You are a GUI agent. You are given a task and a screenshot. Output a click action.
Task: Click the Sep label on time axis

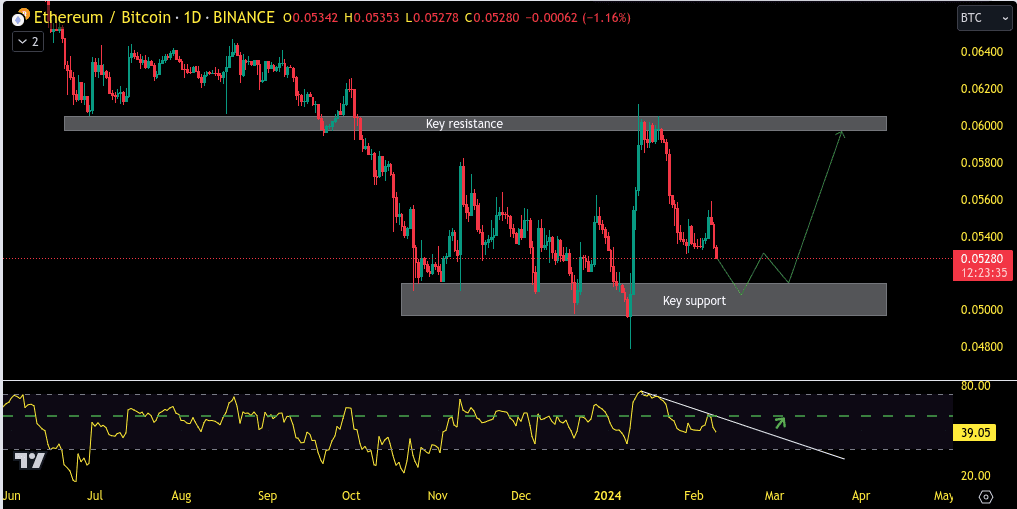tap(267, 496)
